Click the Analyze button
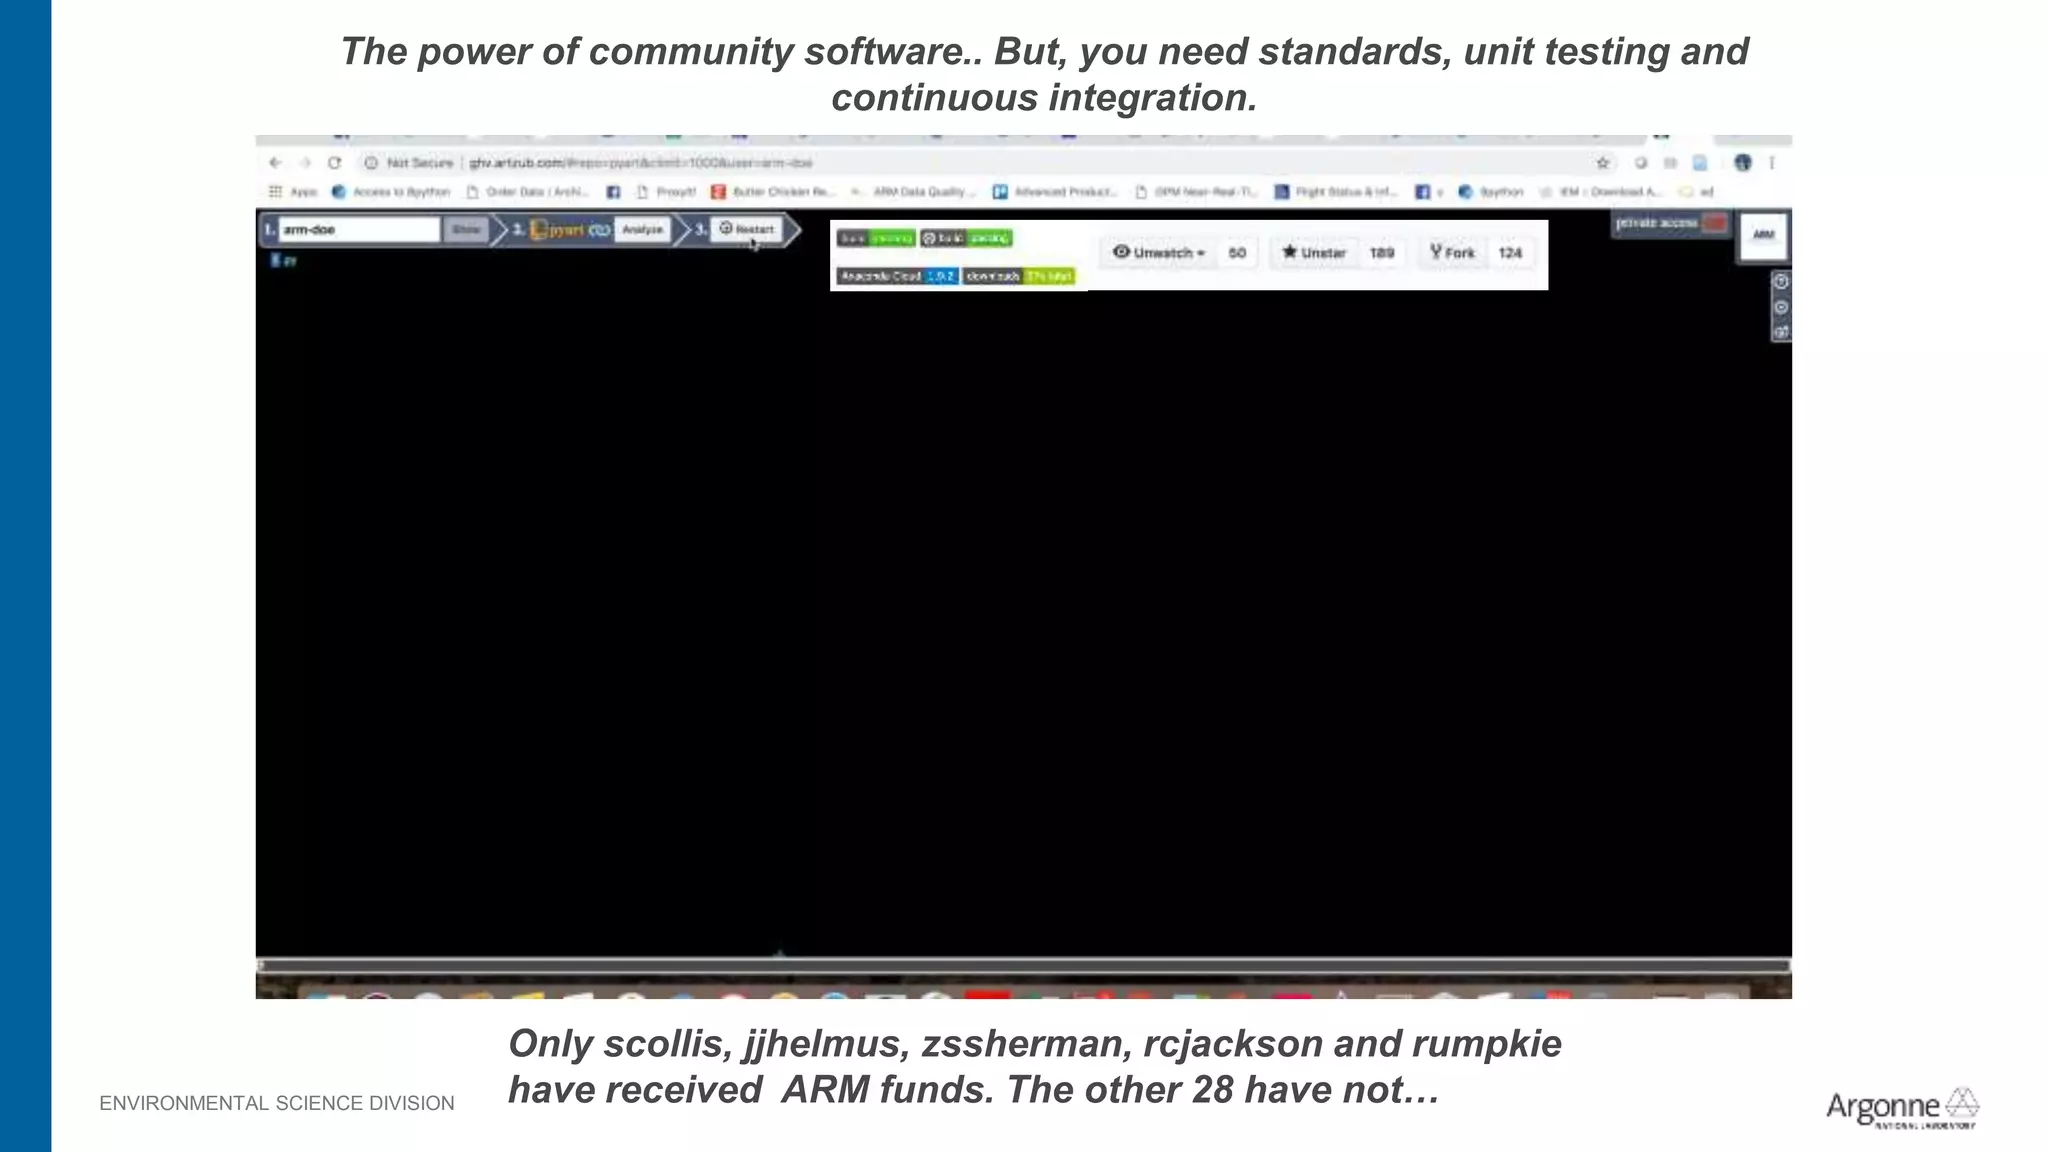 642,230
